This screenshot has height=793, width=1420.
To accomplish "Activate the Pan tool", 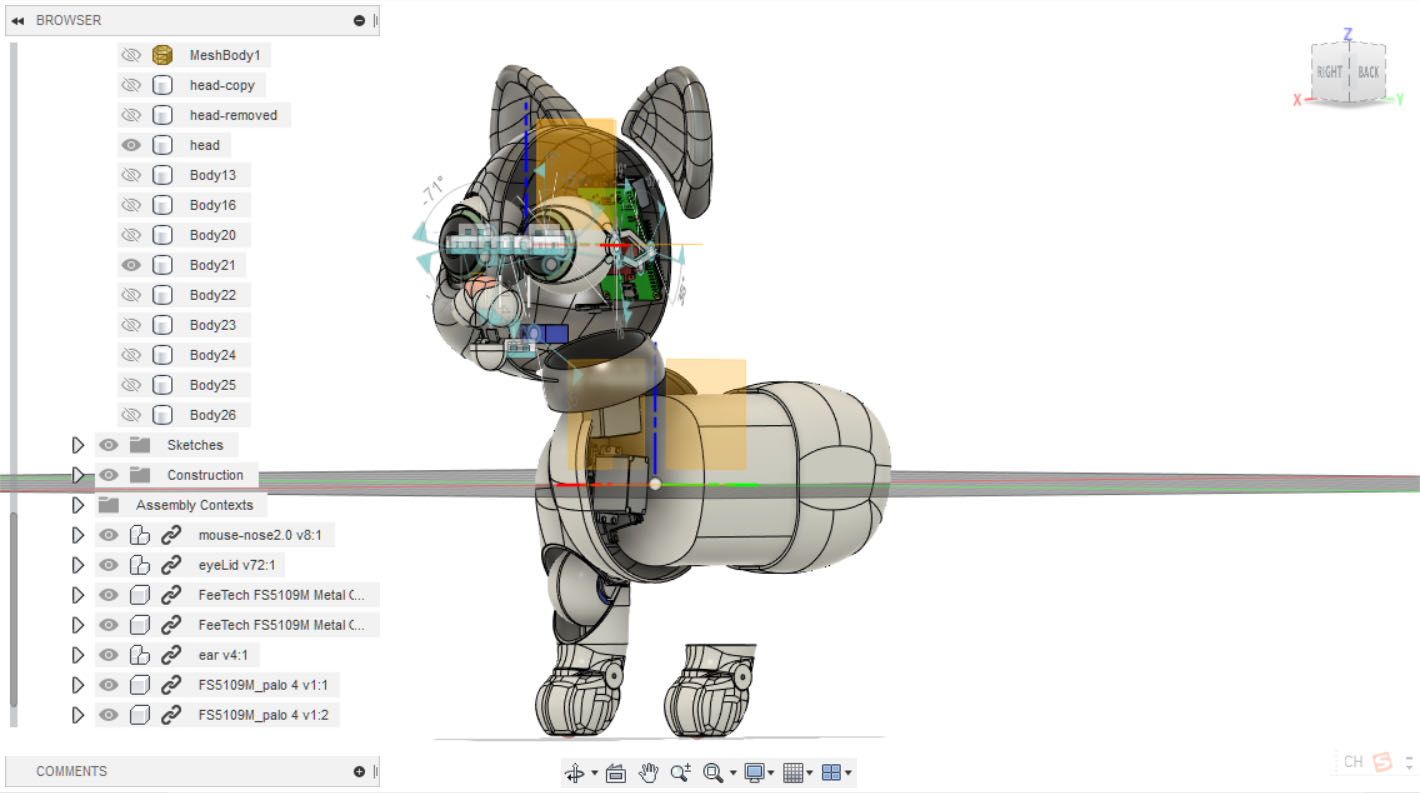I will tap(650, 772).
